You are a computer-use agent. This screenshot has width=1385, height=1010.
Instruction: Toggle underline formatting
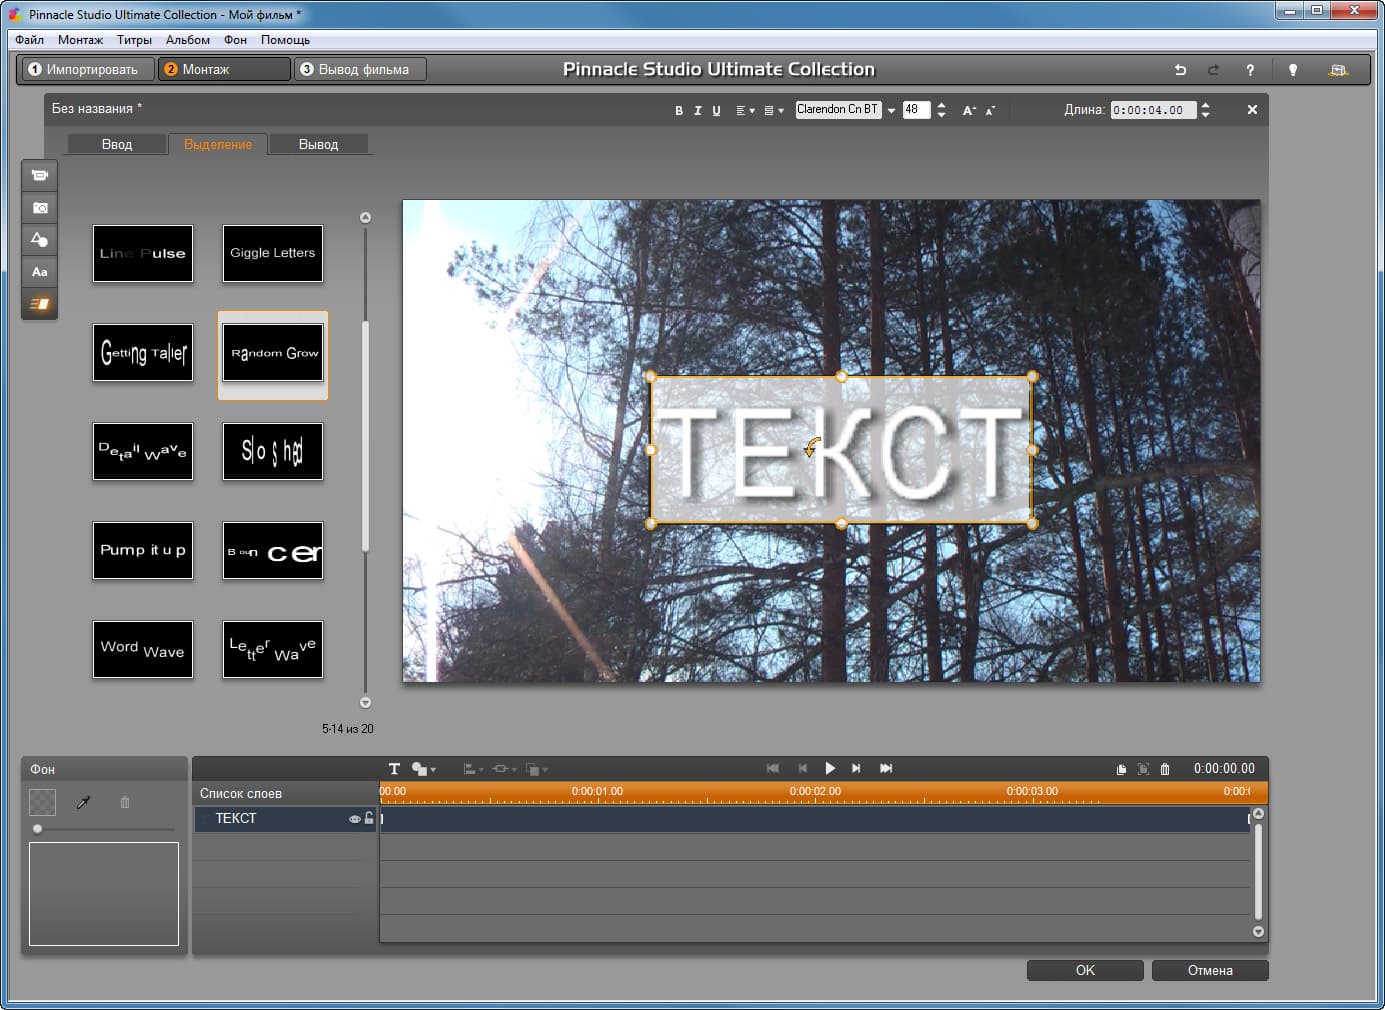coord(716,111)
